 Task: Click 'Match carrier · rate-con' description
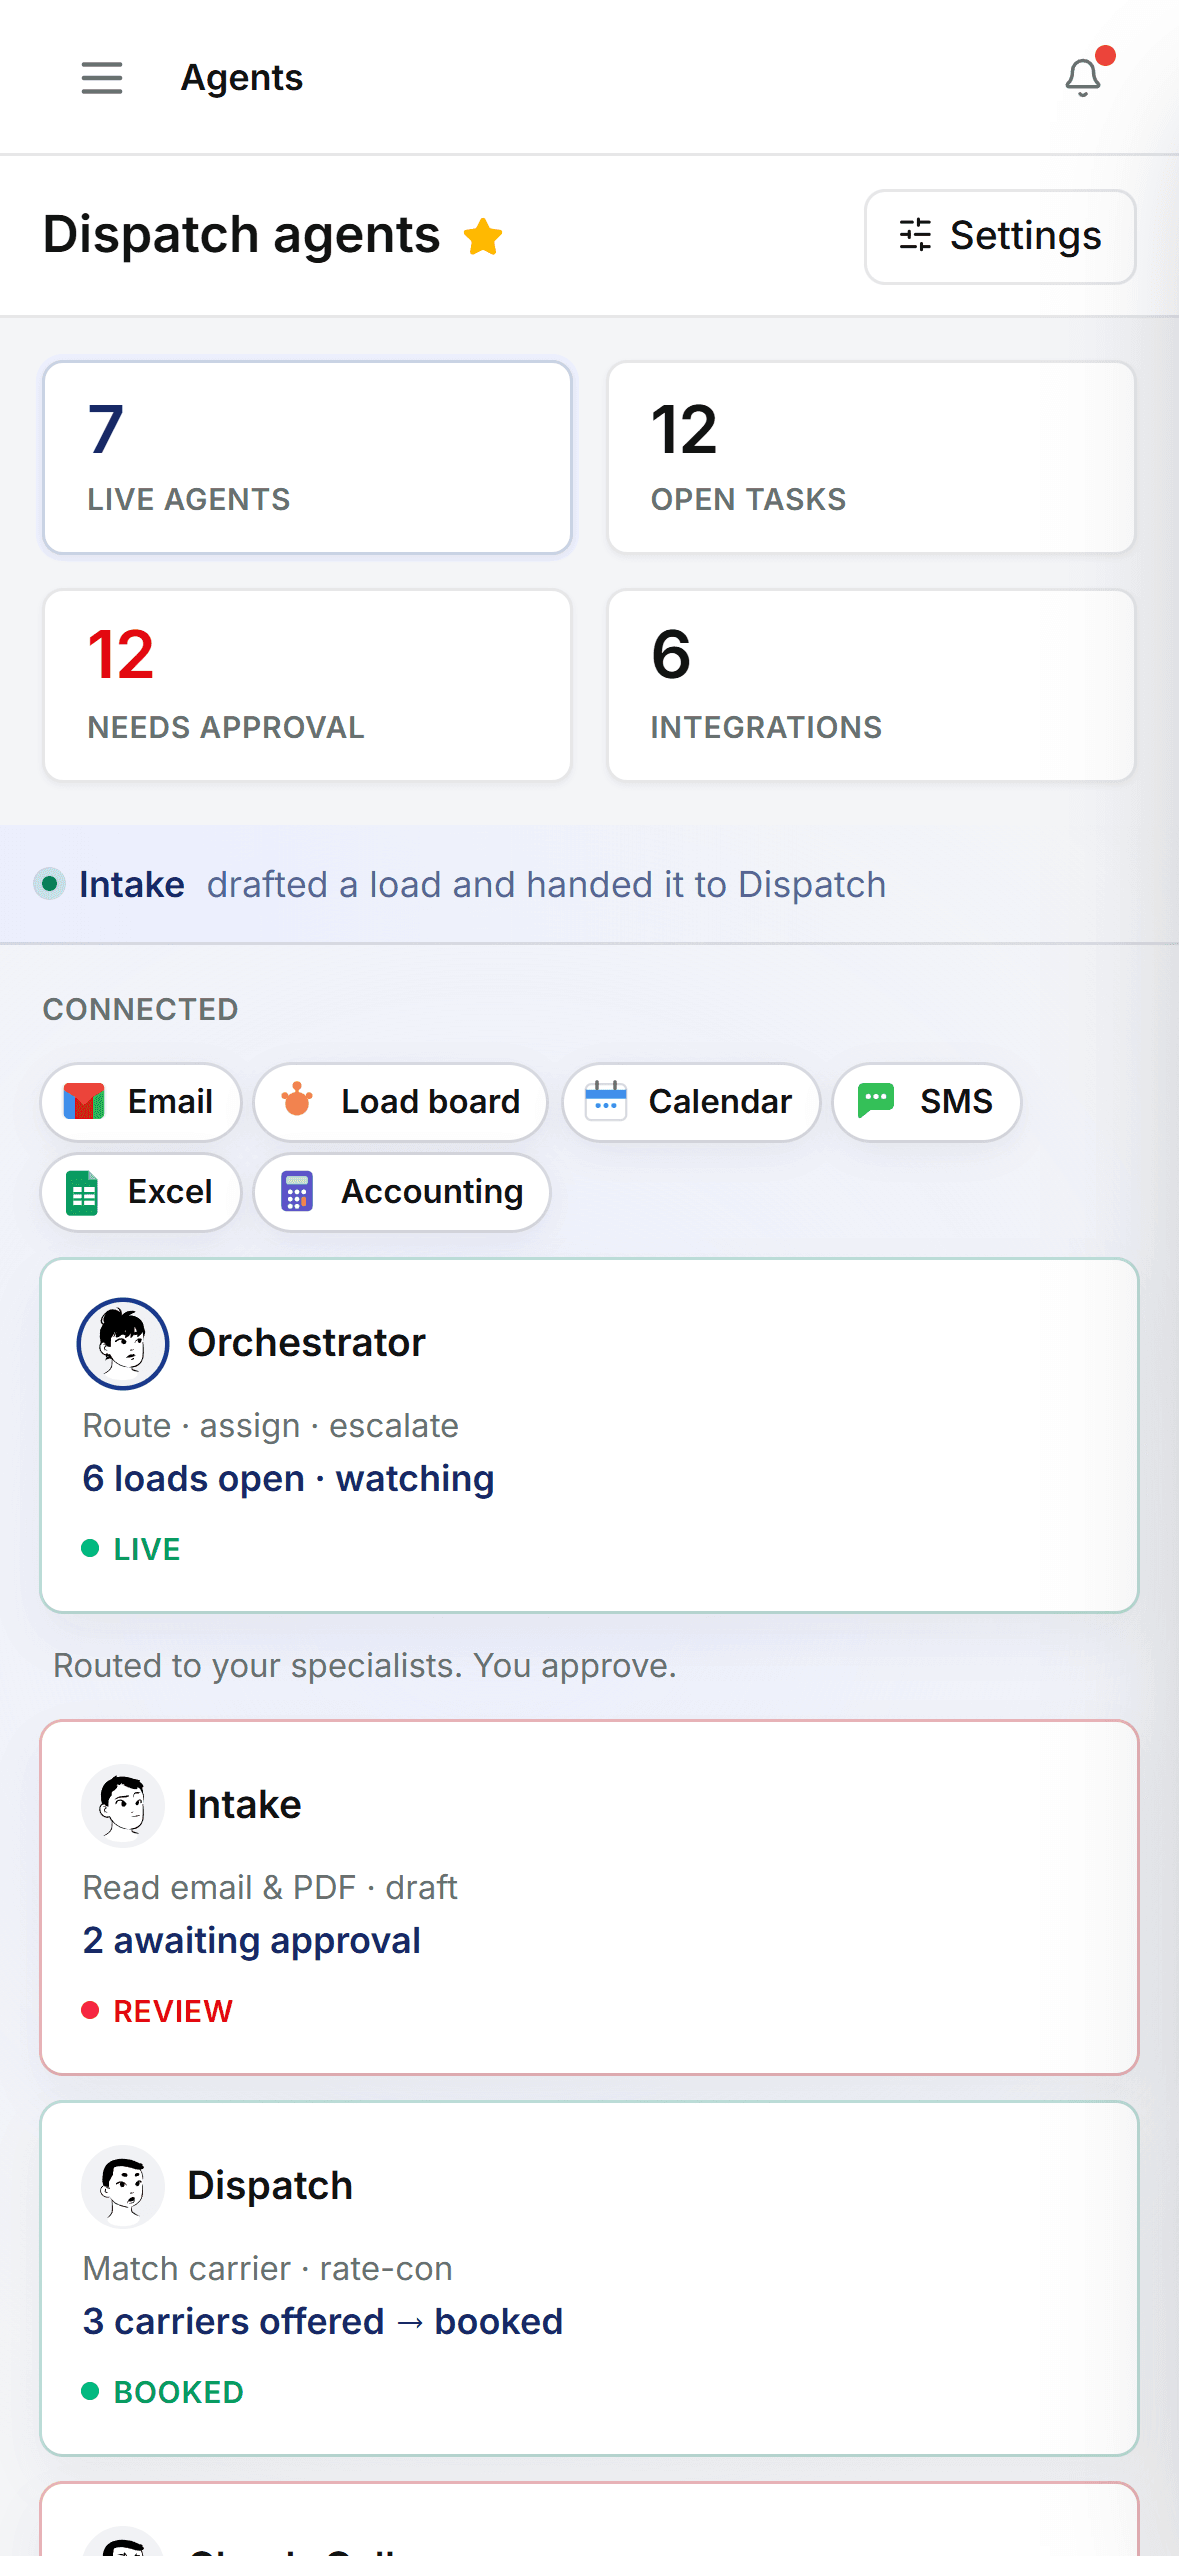268,2269
